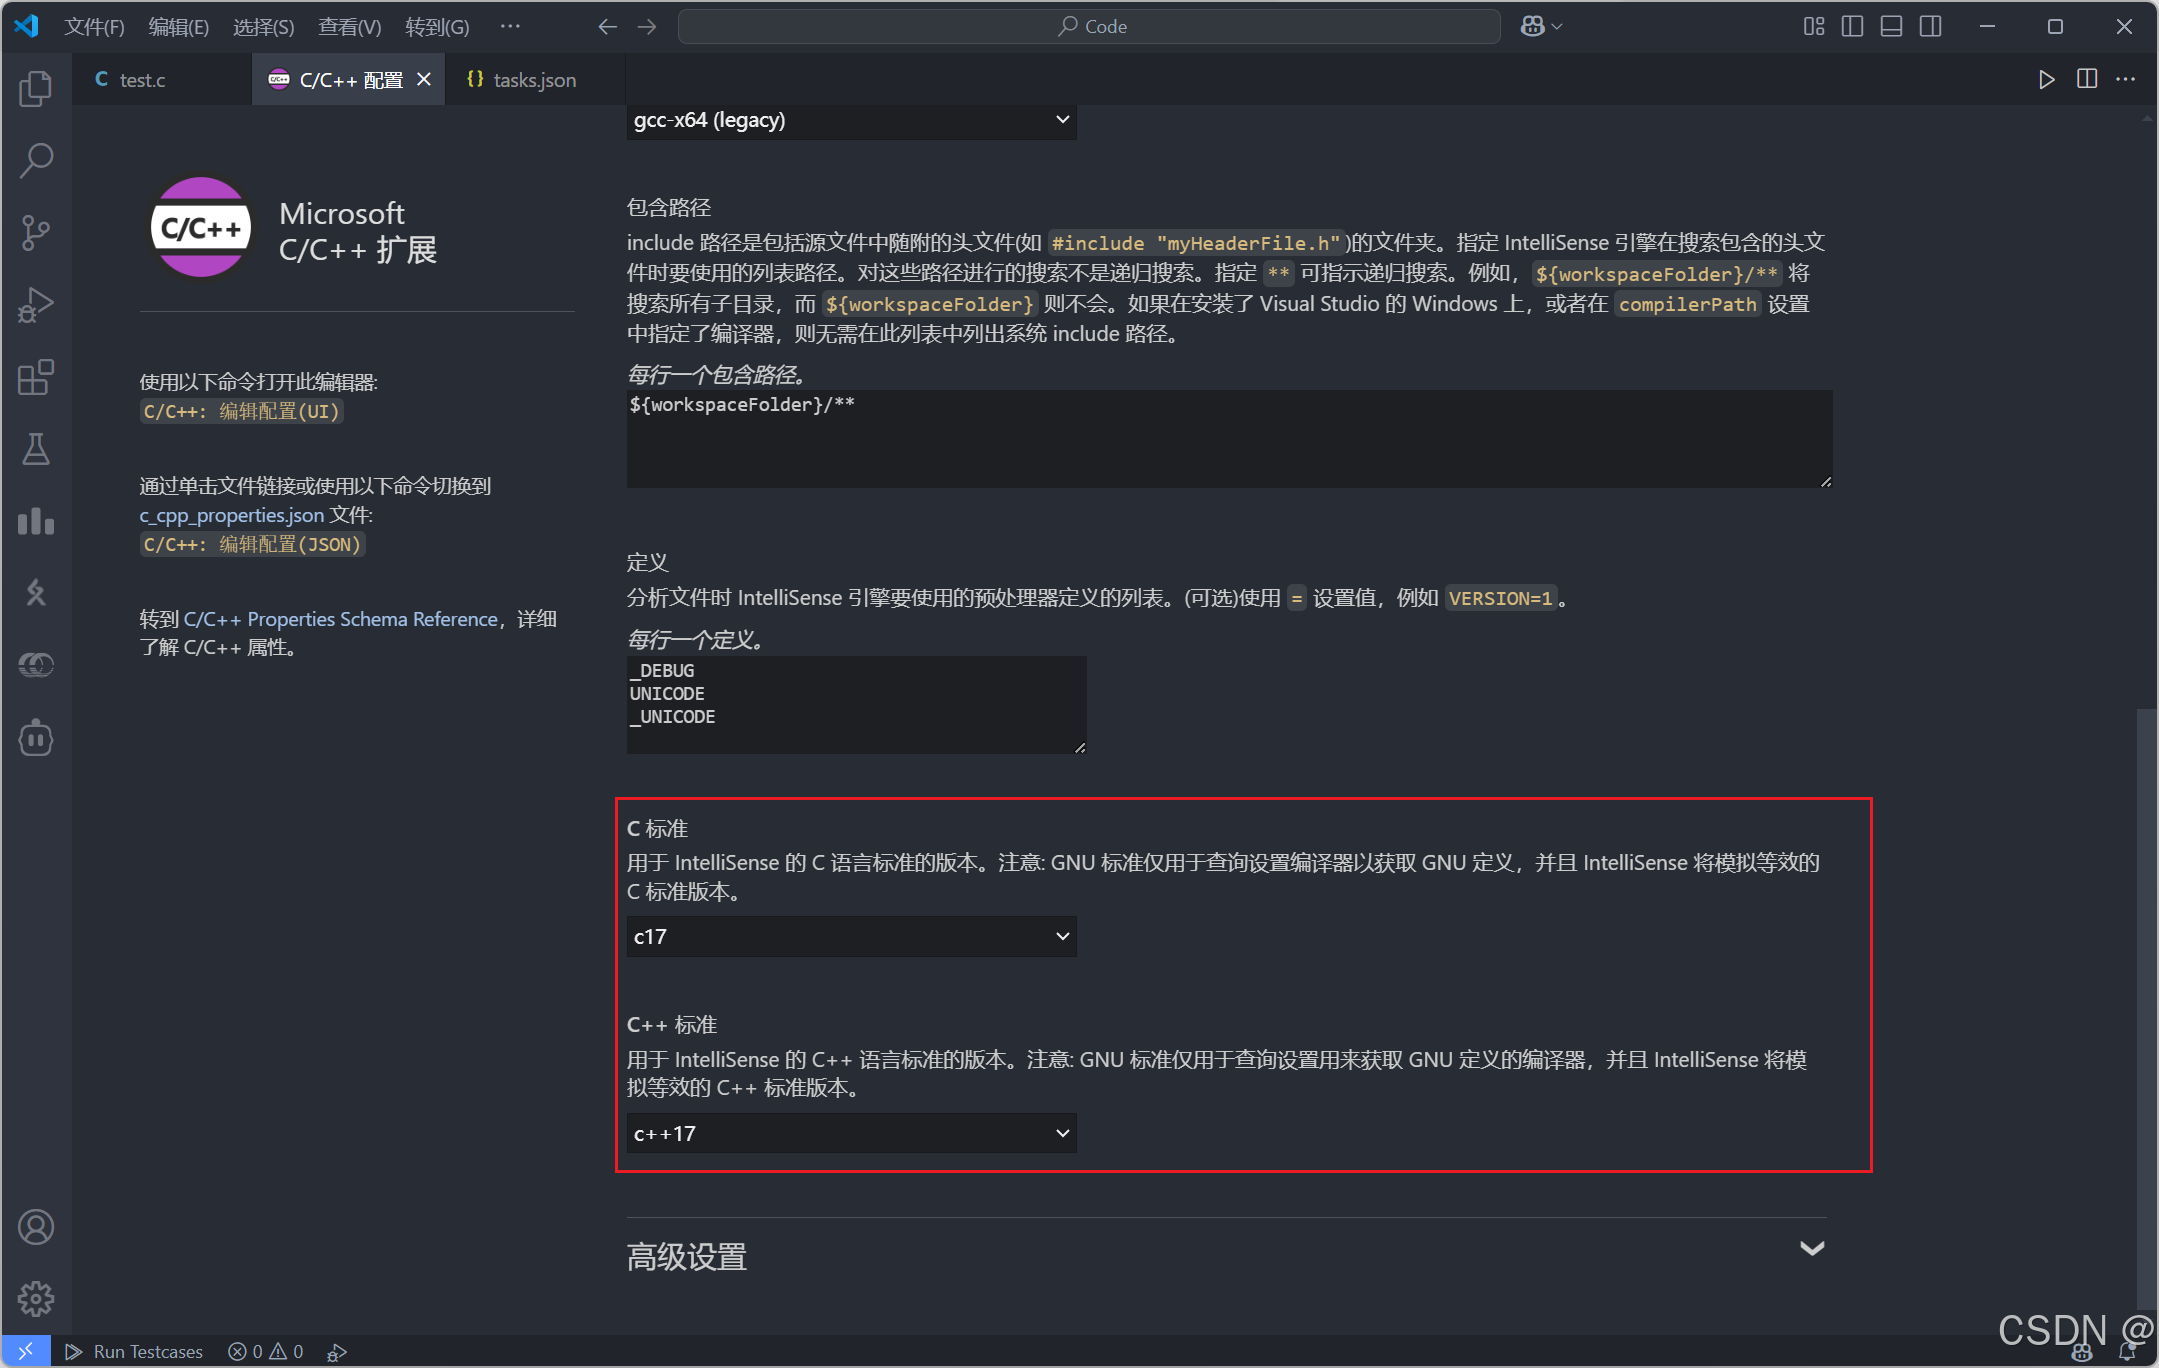Click the split editor right icon

pyautogui.click(x=2086, y=80)
